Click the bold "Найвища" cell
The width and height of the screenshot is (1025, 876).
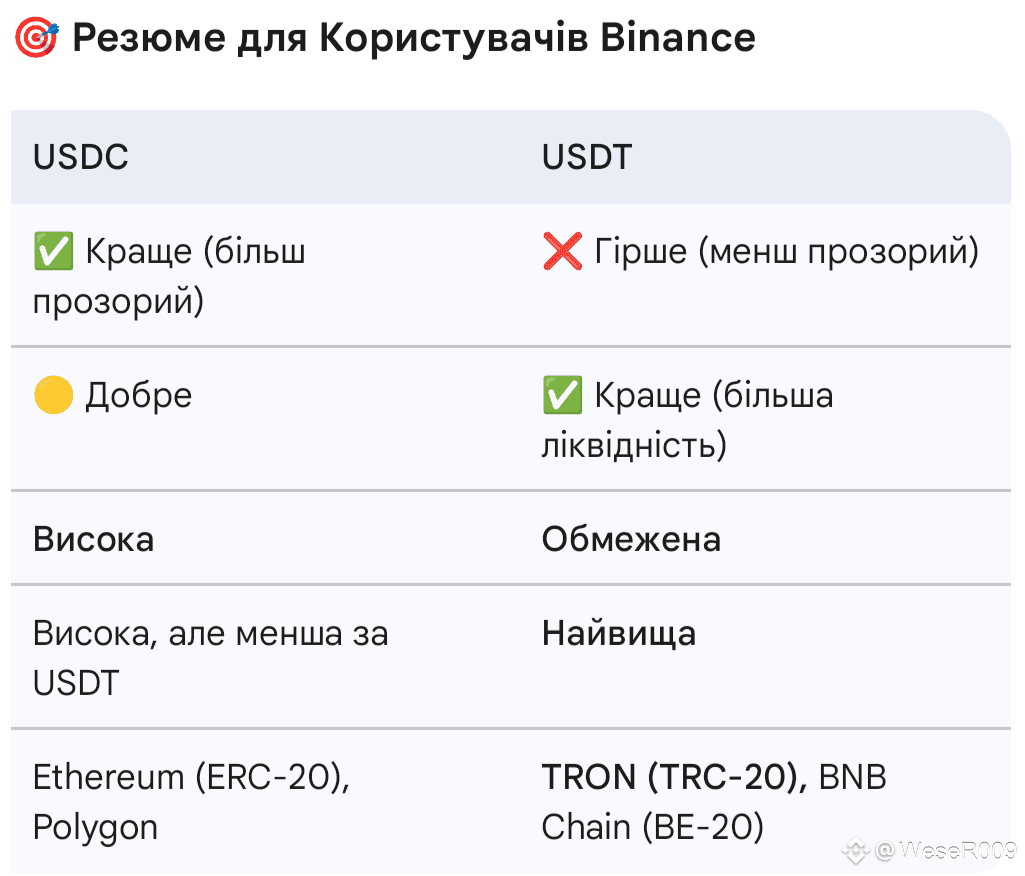click(x=619, y=634)
